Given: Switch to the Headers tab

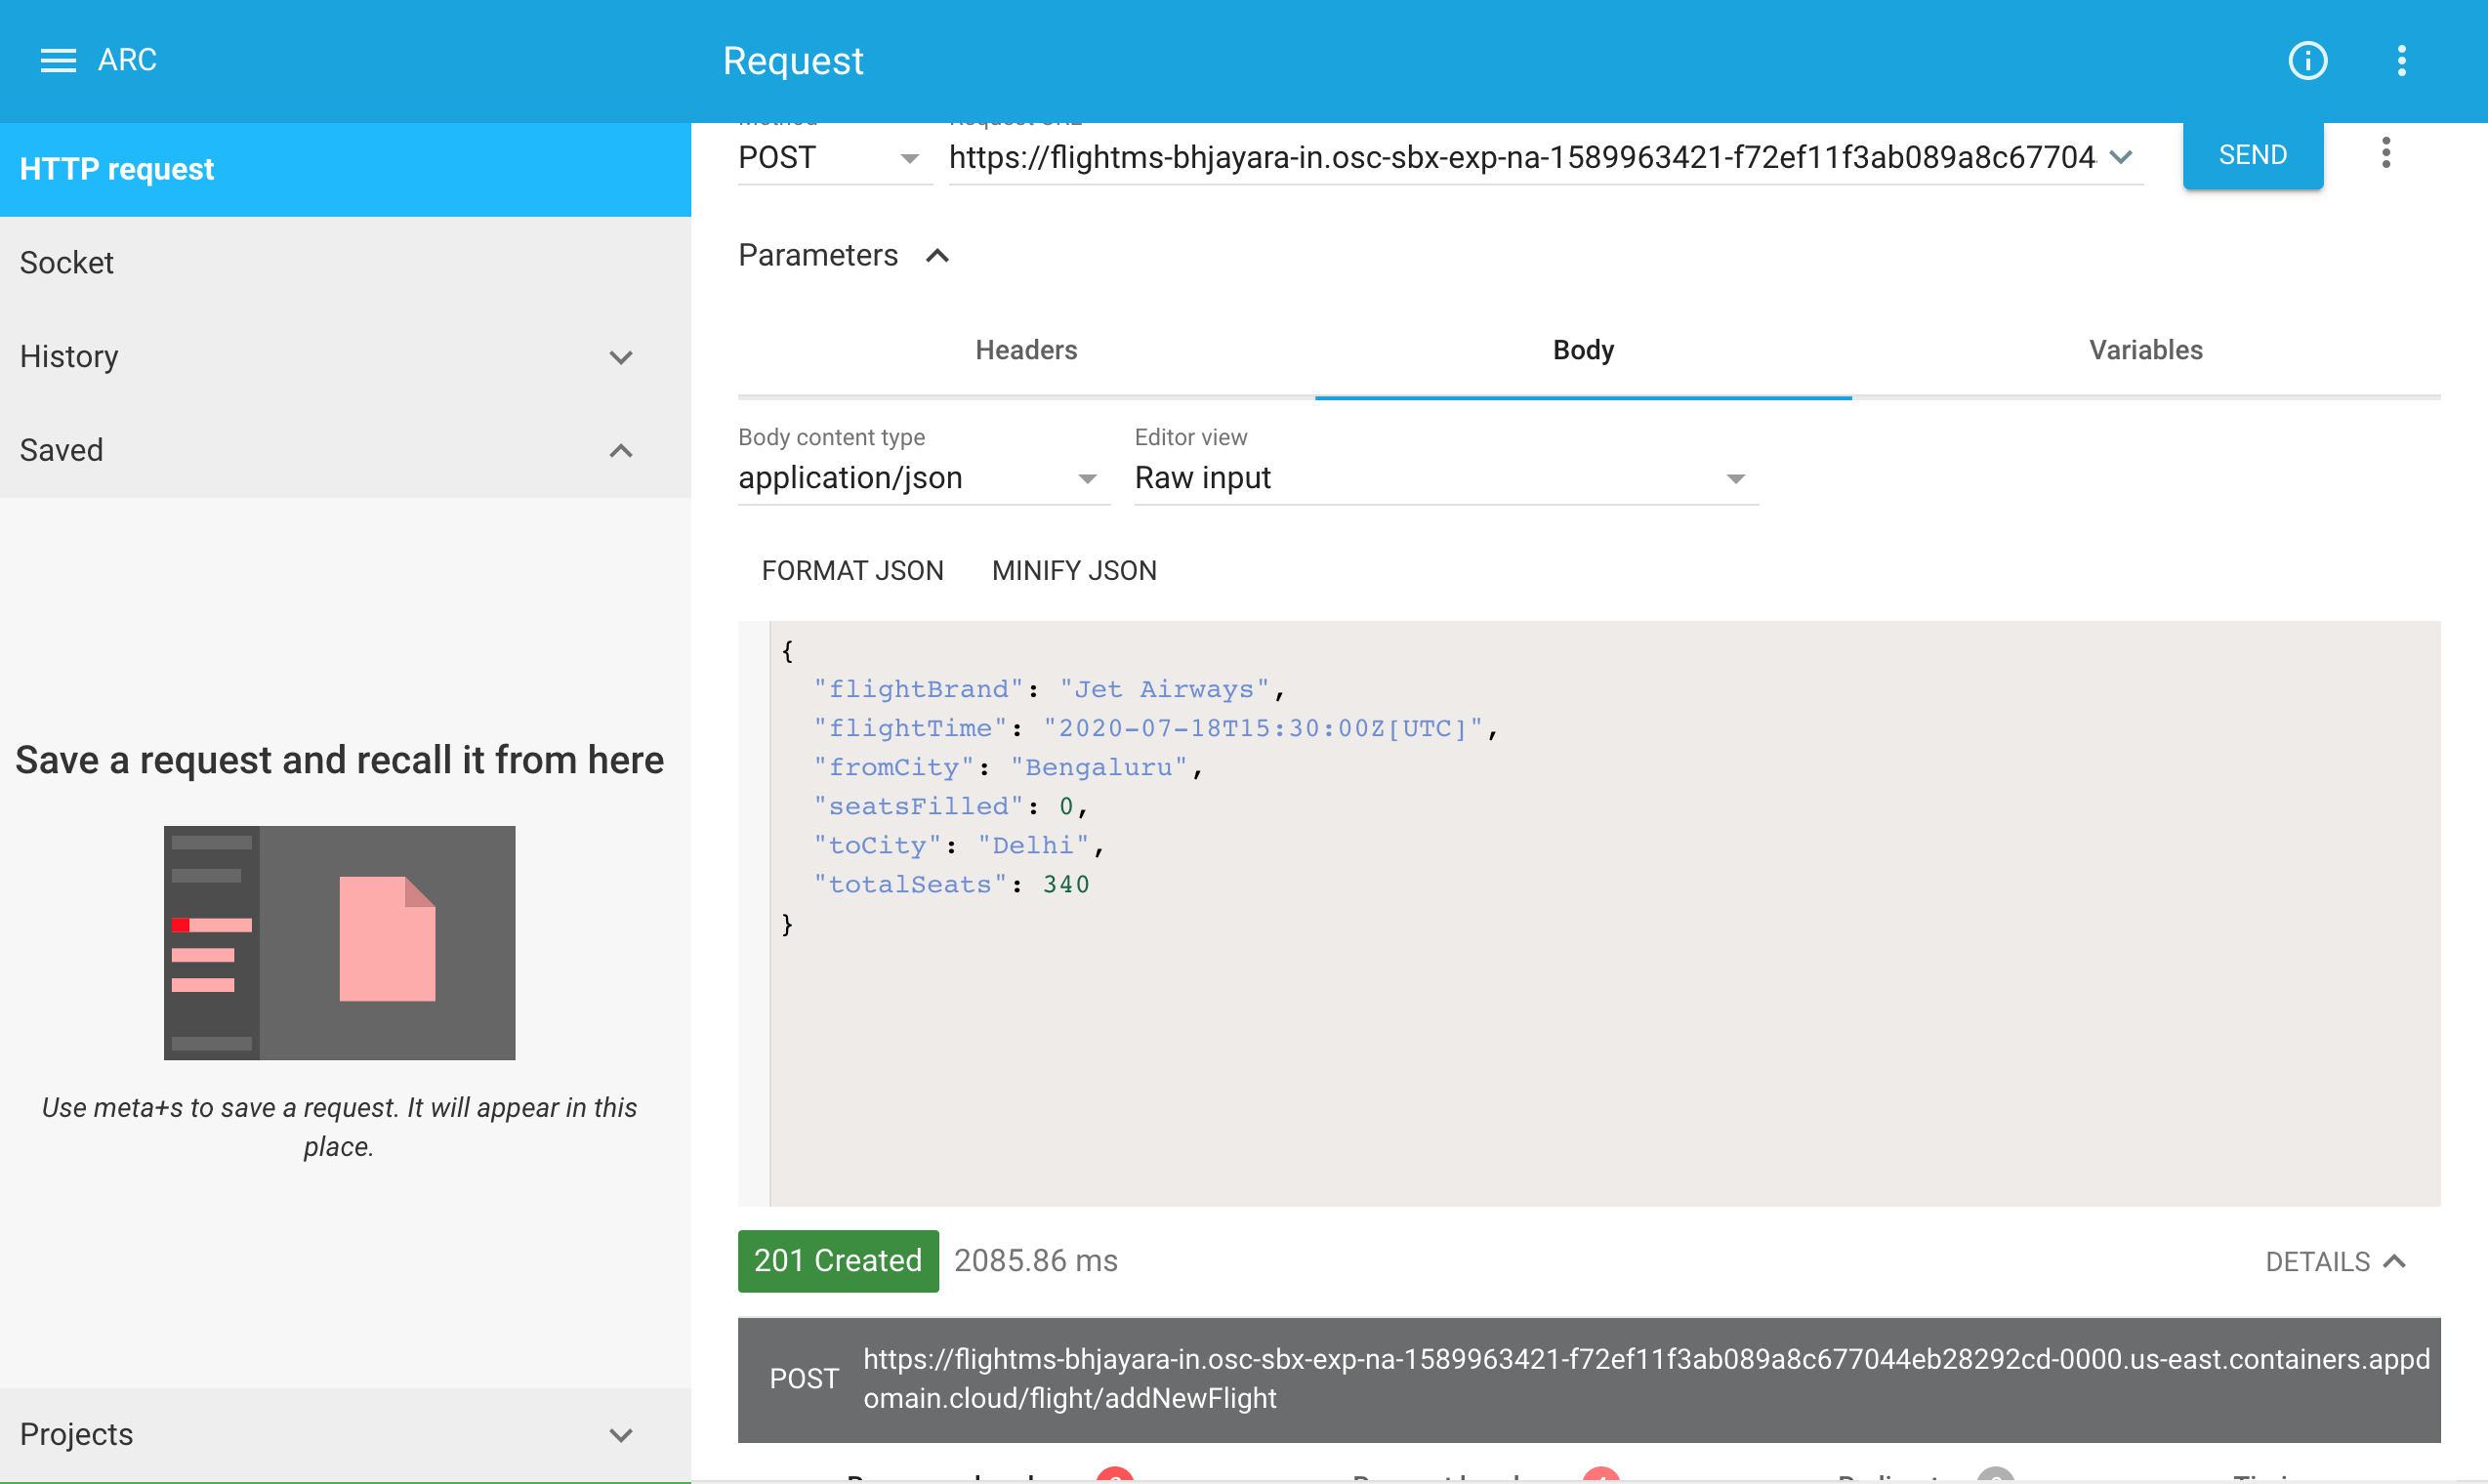Looking at the screenshot, I should coord(1026,350).
